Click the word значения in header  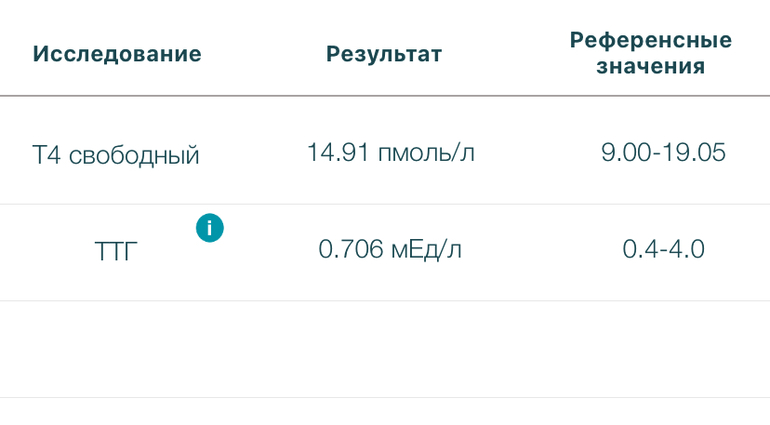(651, 67)
